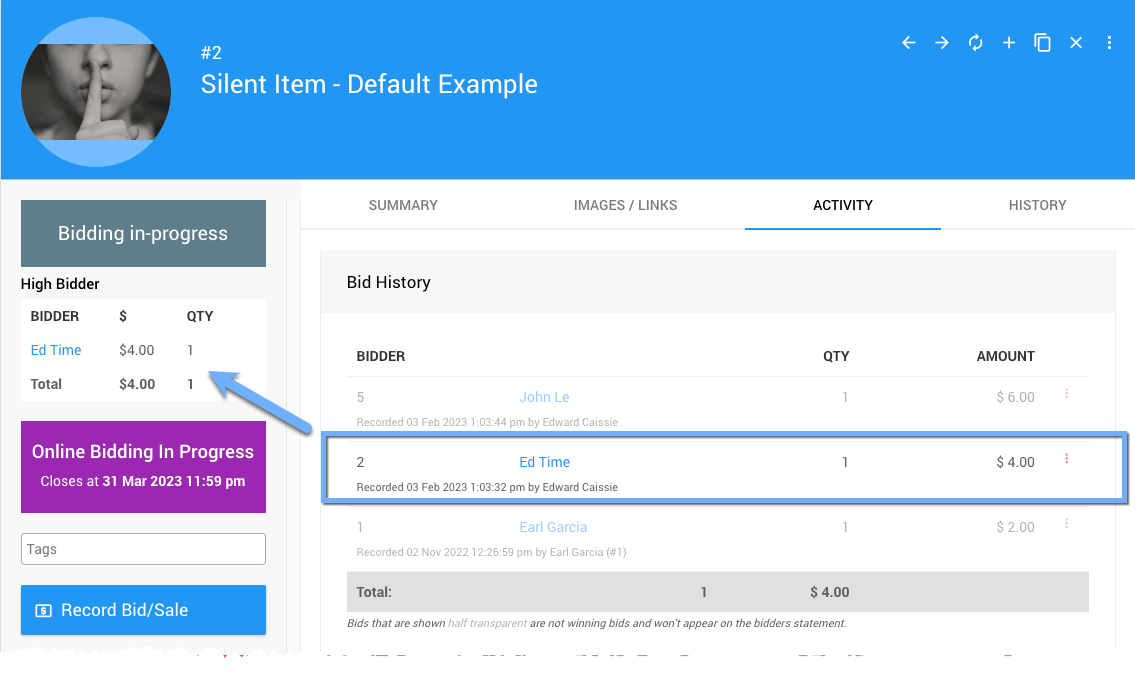Viewport: 1135px width, 682px height.
Task: Open the header more options menu
Action: coord(1109,43)
